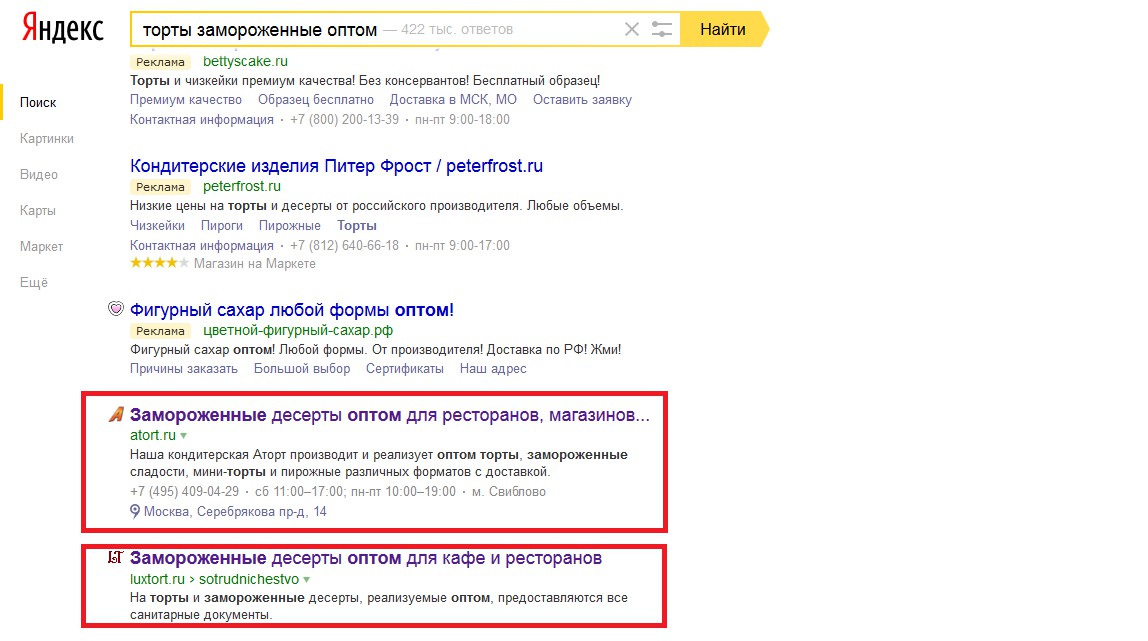Follow the Оставить заявку sitelink
This screenshot has height=641, width=1148.
click(x=582, y=100)
